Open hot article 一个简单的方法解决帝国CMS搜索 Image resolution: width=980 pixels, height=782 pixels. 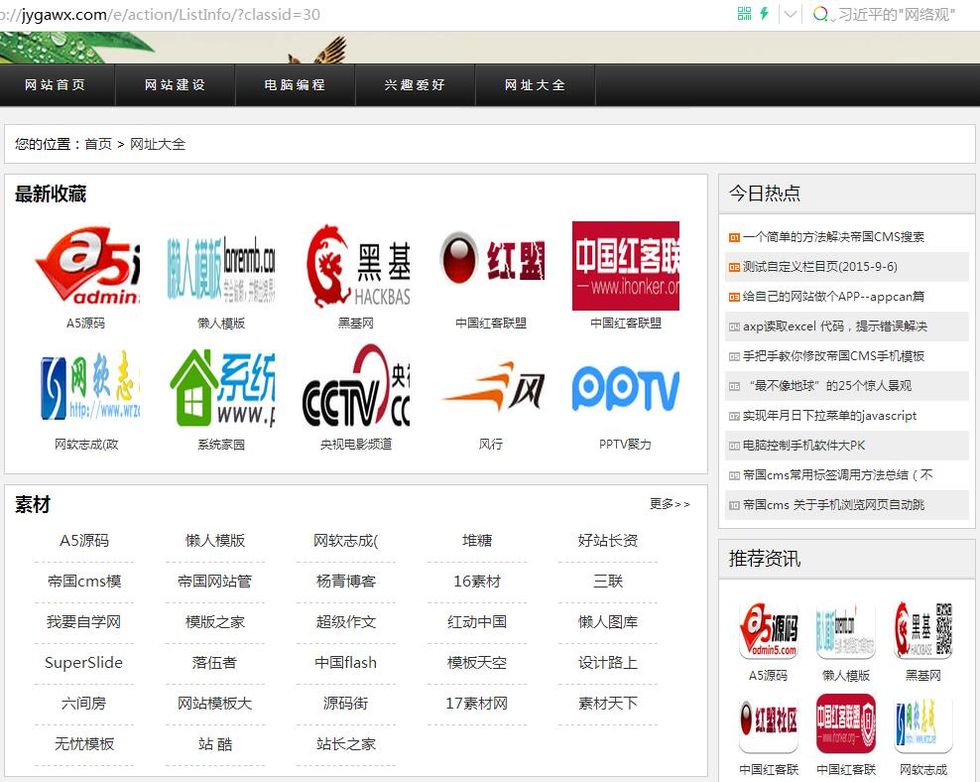coord(833,237)
